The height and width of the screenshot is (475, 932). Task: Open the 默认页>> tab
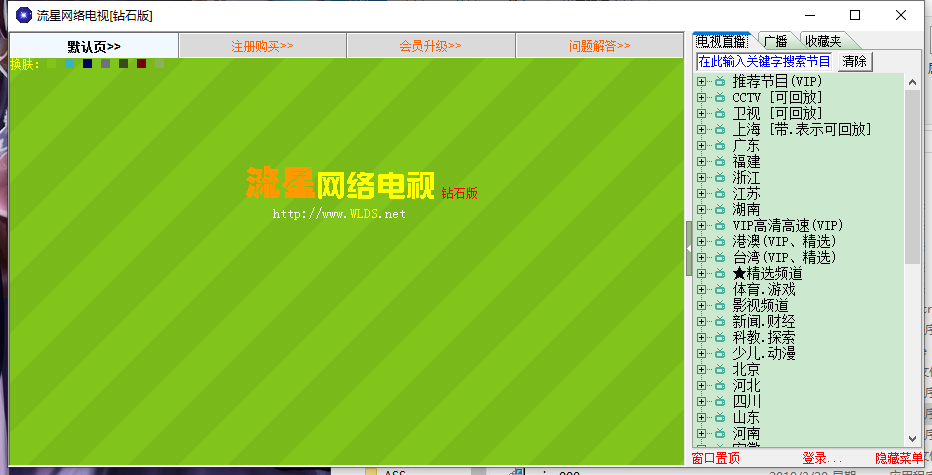pos(94,46)
